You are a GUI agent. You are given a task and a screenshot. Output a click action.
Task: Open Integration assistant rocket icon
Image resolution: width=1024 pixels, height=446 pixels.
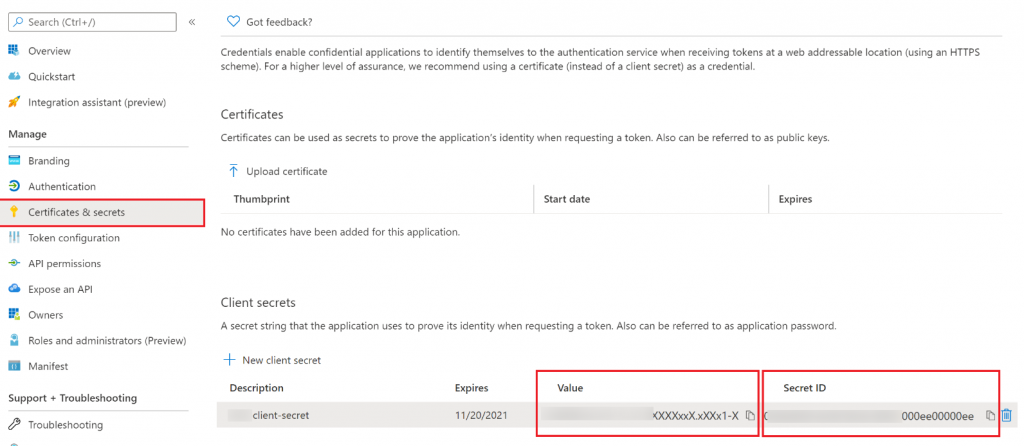(14, 102)
